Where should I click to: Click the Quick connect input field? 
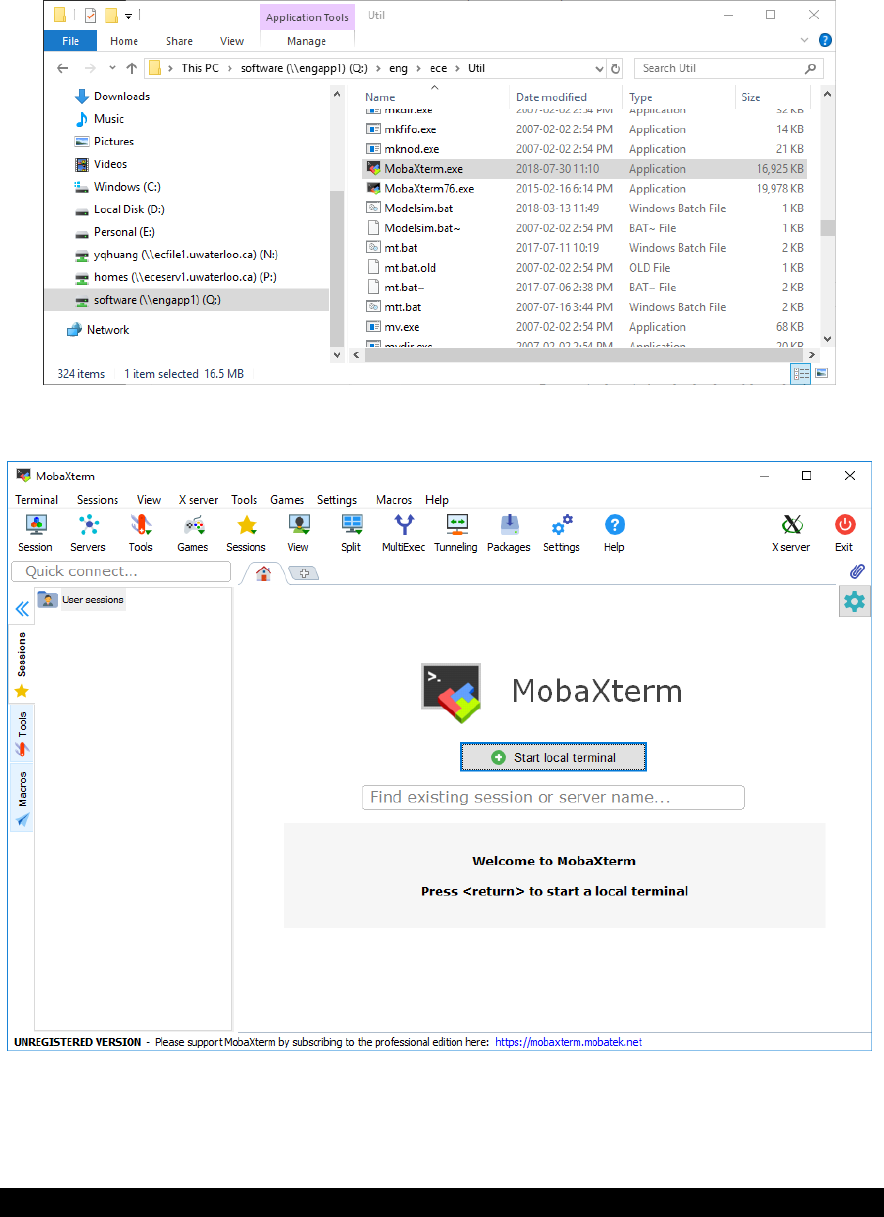pyautogui.click(x=121, y=572)
